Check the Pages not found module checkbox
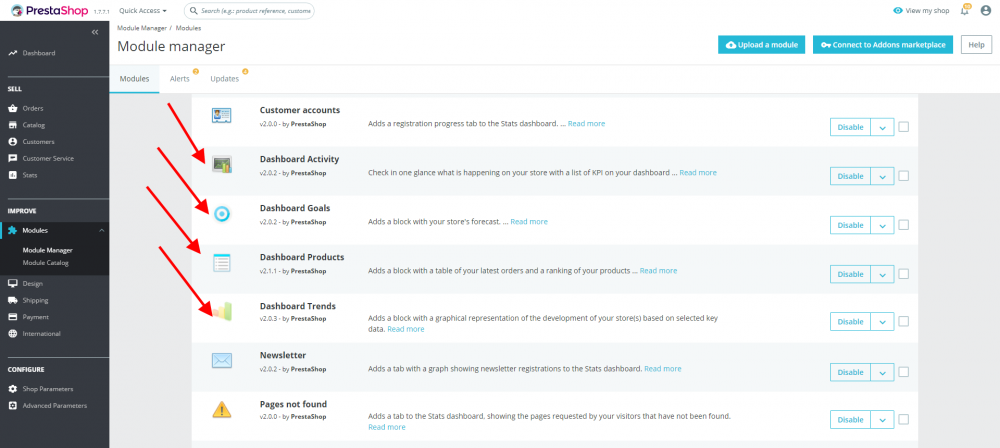Viewport: 1000px width, 448px height. 903,419
